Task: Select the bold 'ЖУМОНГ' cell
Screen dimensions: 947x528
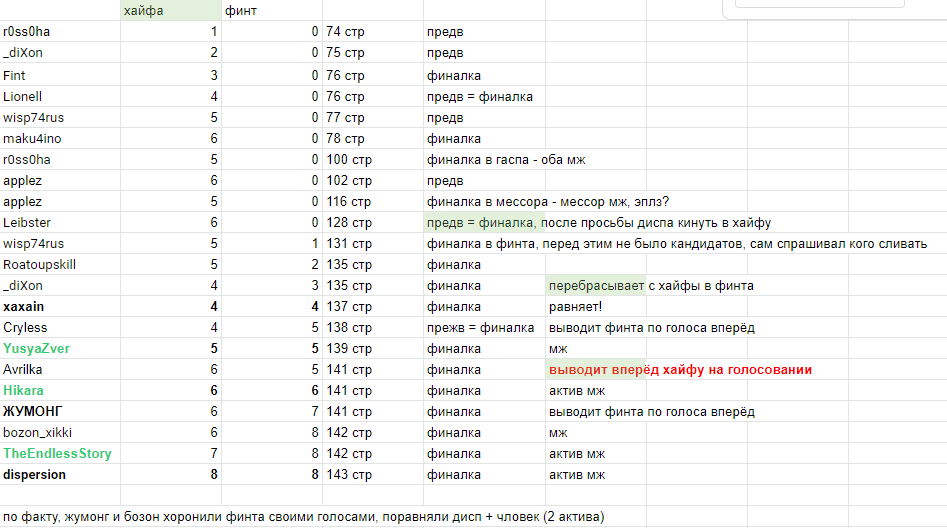Action: pyautogui.click(x=60, y=411)
